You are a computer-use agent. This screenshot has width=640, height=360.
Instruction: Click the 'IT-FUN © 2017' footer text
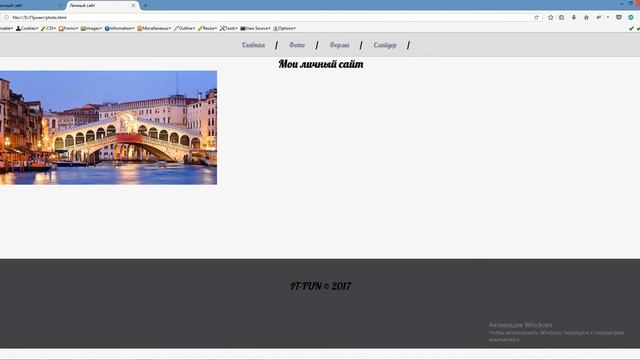click(x=320, y=286)
